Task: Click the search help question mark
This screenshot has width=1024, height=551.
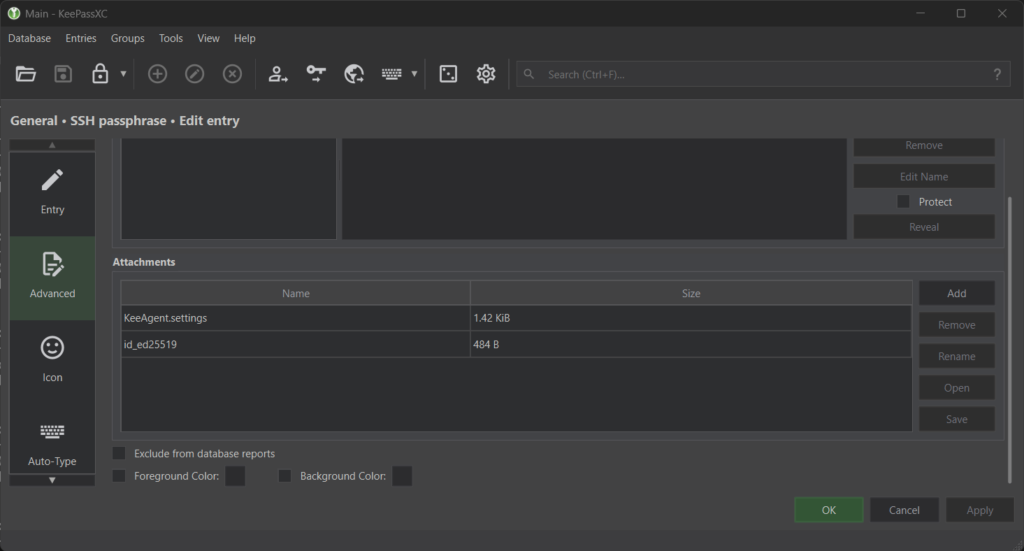Action: pos(997,74)
